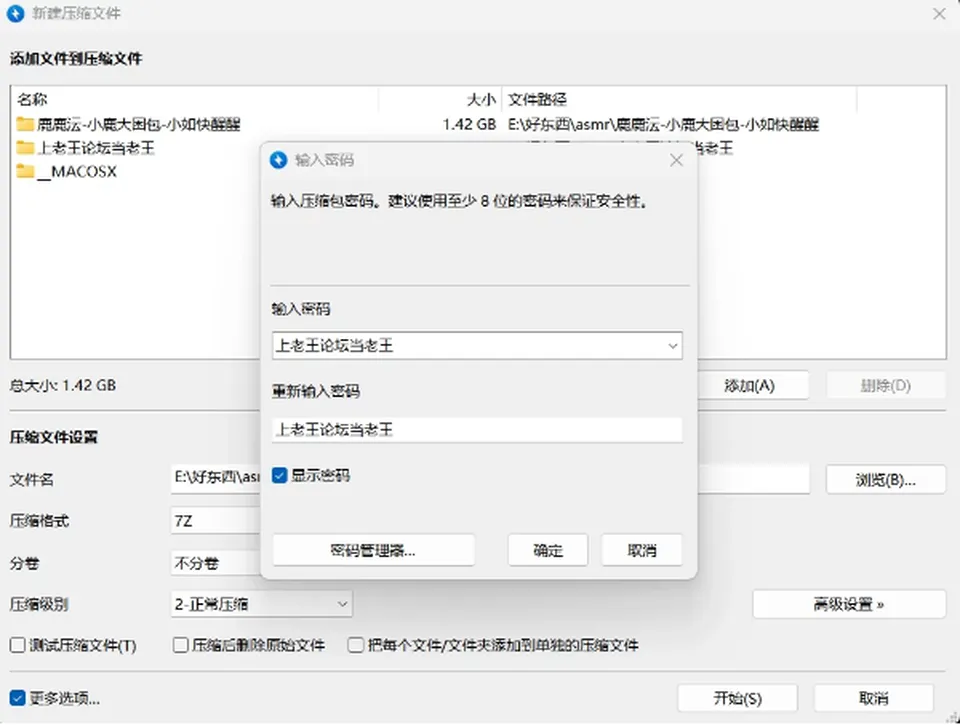The width and height of the screenshot is (960, 725).
Task: Close the 输入密码 password dialog
Action: [677, 160]
